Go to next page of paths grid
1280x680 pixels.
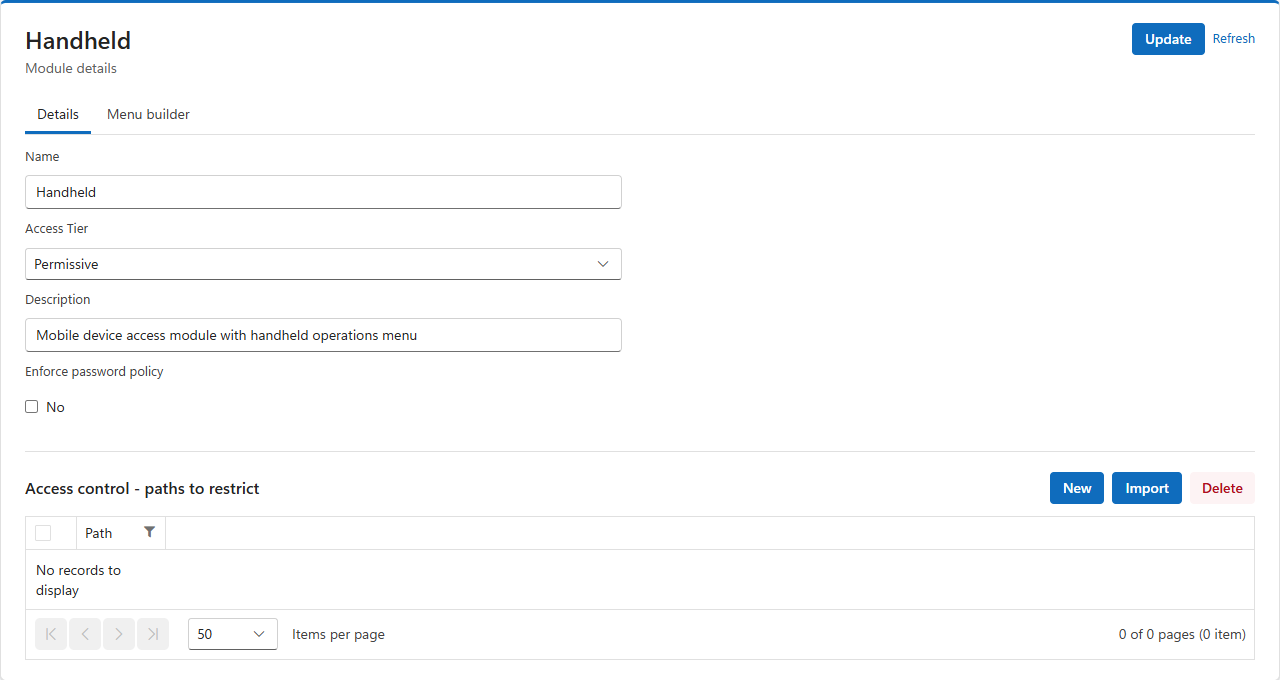[x=119, y=634]
